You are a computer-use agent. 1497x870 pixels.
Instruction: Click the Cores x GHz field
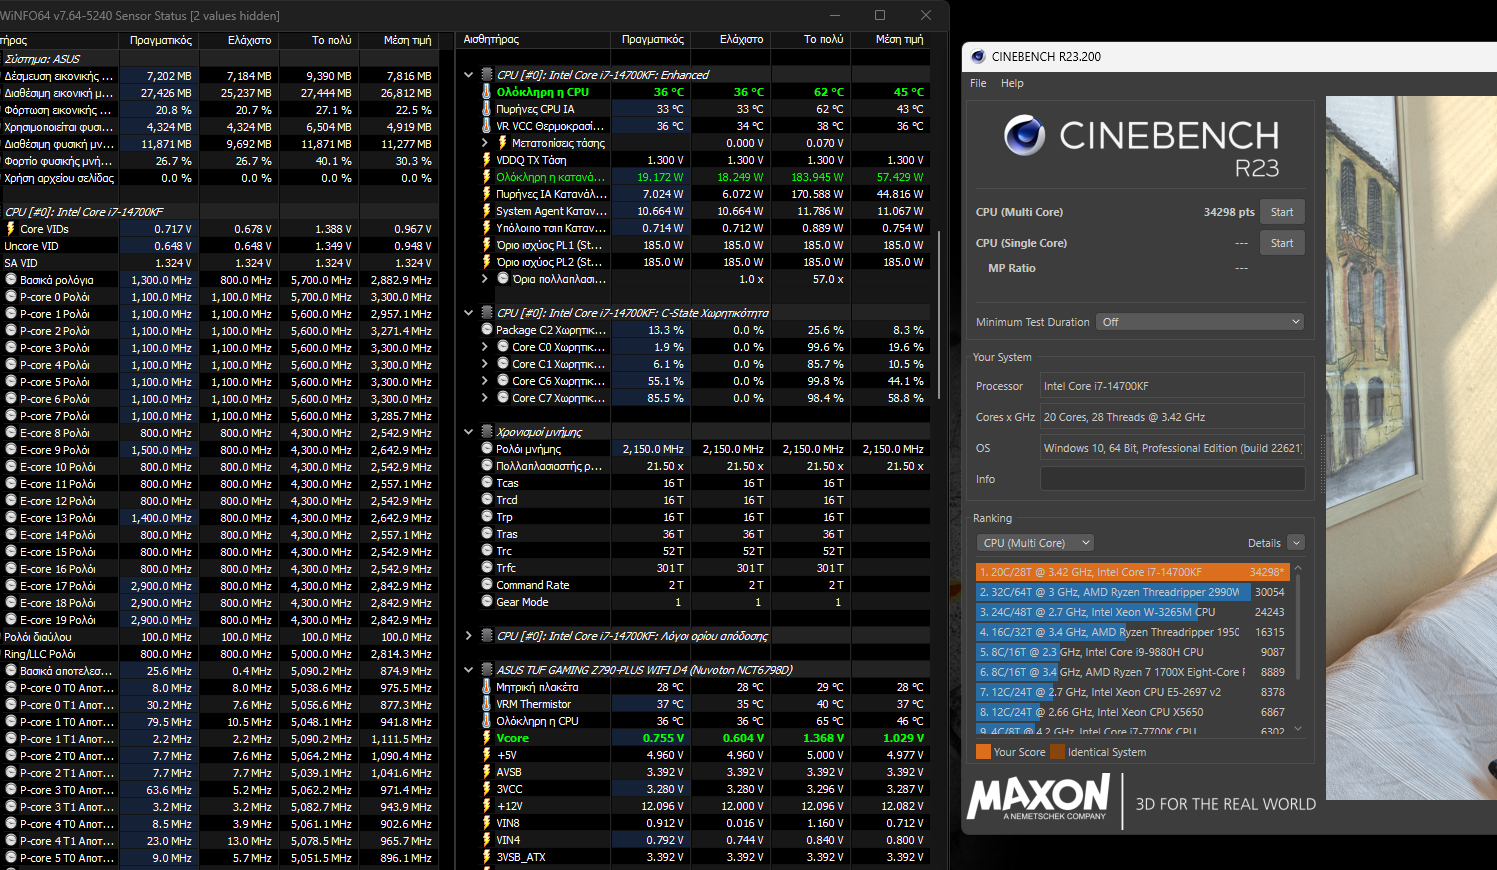[1172, 417]
